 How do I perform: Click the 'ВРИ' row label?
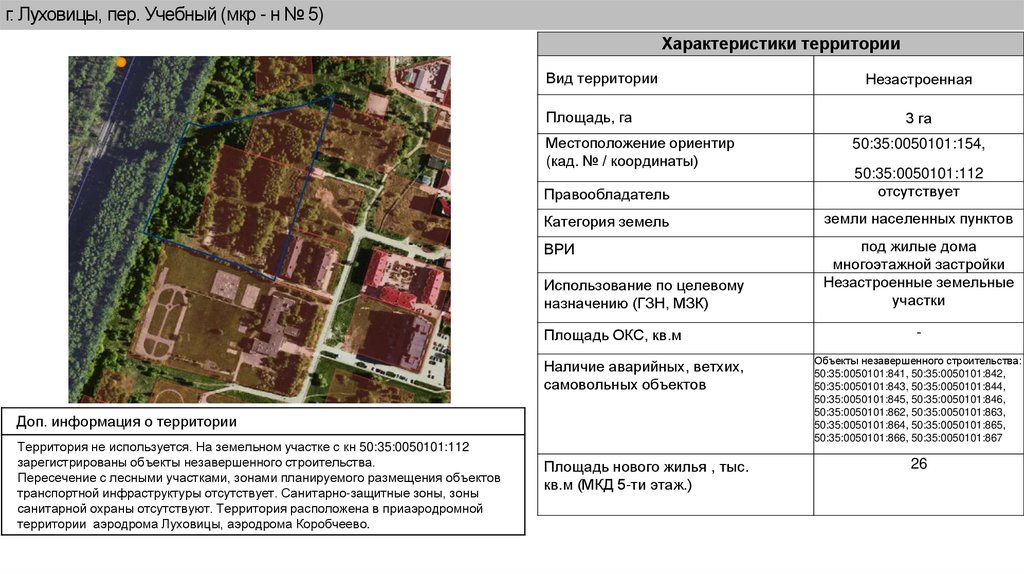click(x=559, y=249)
